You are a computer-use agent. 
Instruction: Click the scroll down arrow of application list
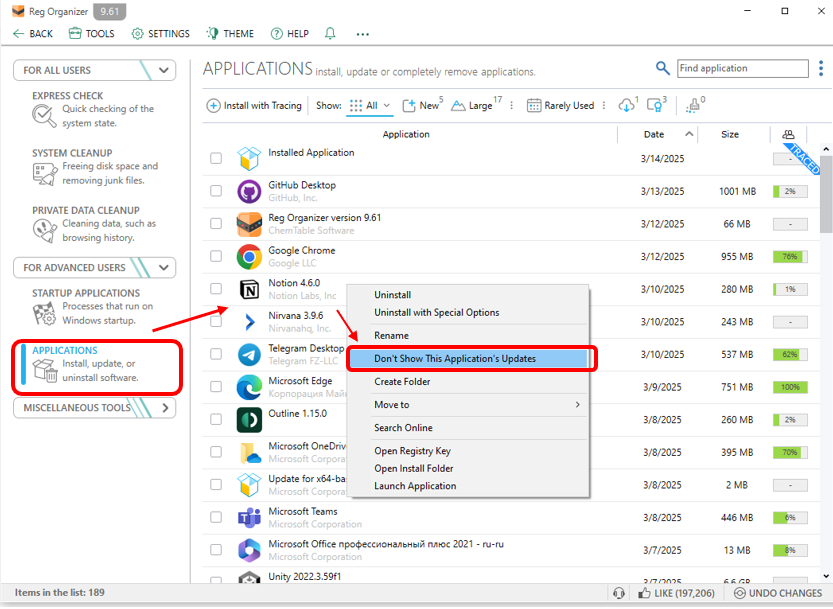(826, 577)
